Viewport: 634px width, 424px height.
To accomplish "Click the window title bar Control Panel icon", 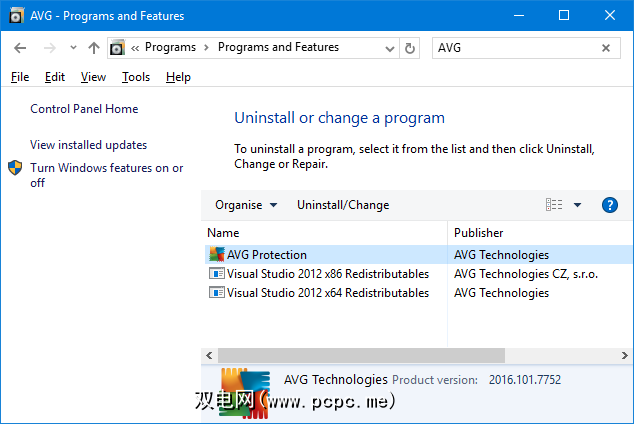I will point(17,16).
